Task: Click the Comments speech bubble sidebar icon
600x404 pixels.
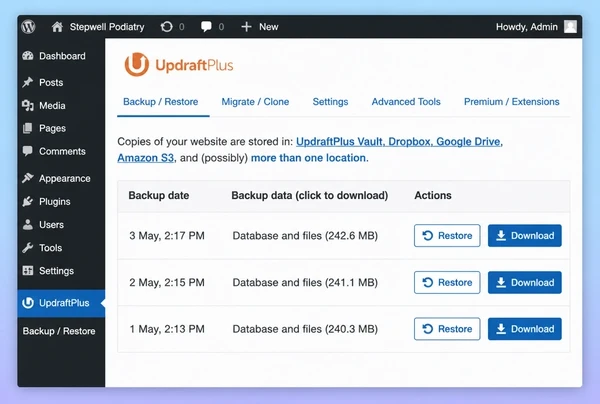Action: pos(28,151)
